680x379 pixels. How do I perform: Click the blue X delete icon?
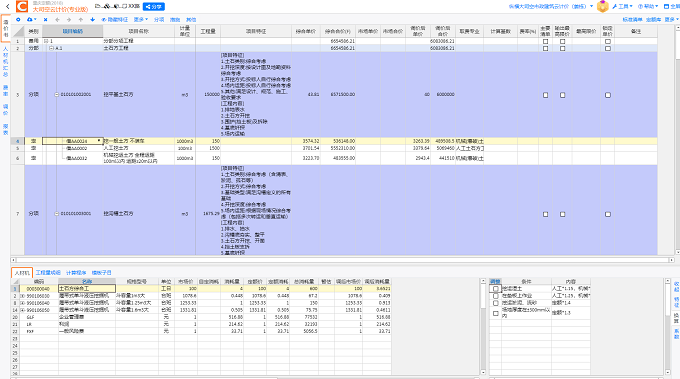[x=46, y=20]
